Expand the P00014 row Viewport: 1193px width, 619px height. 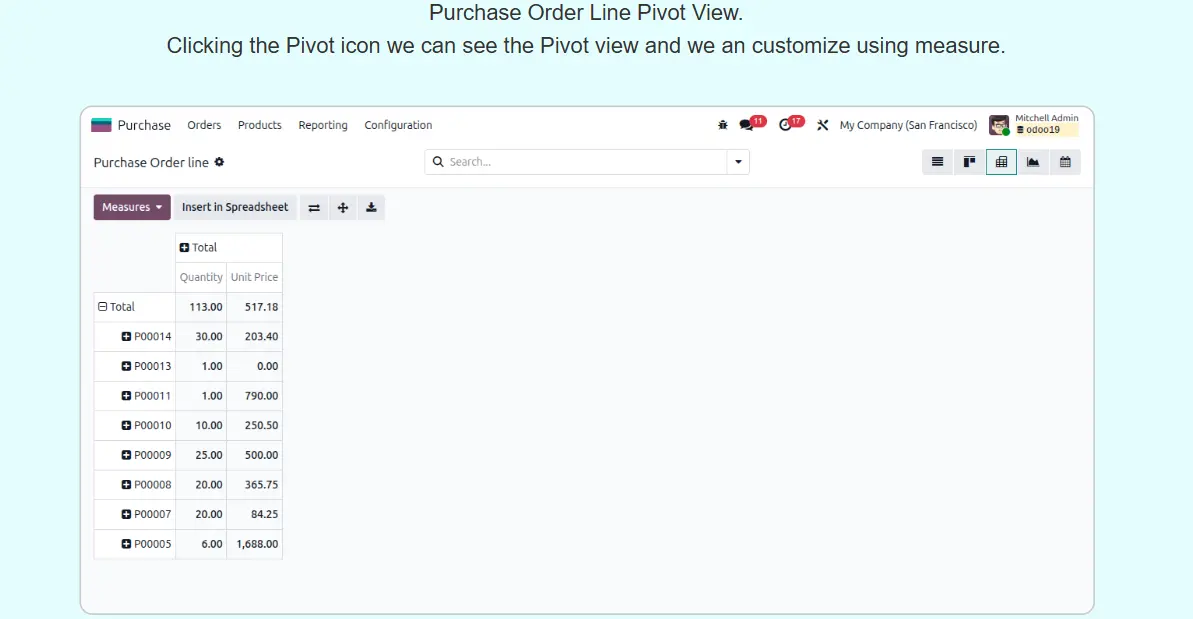click(127, 337)
